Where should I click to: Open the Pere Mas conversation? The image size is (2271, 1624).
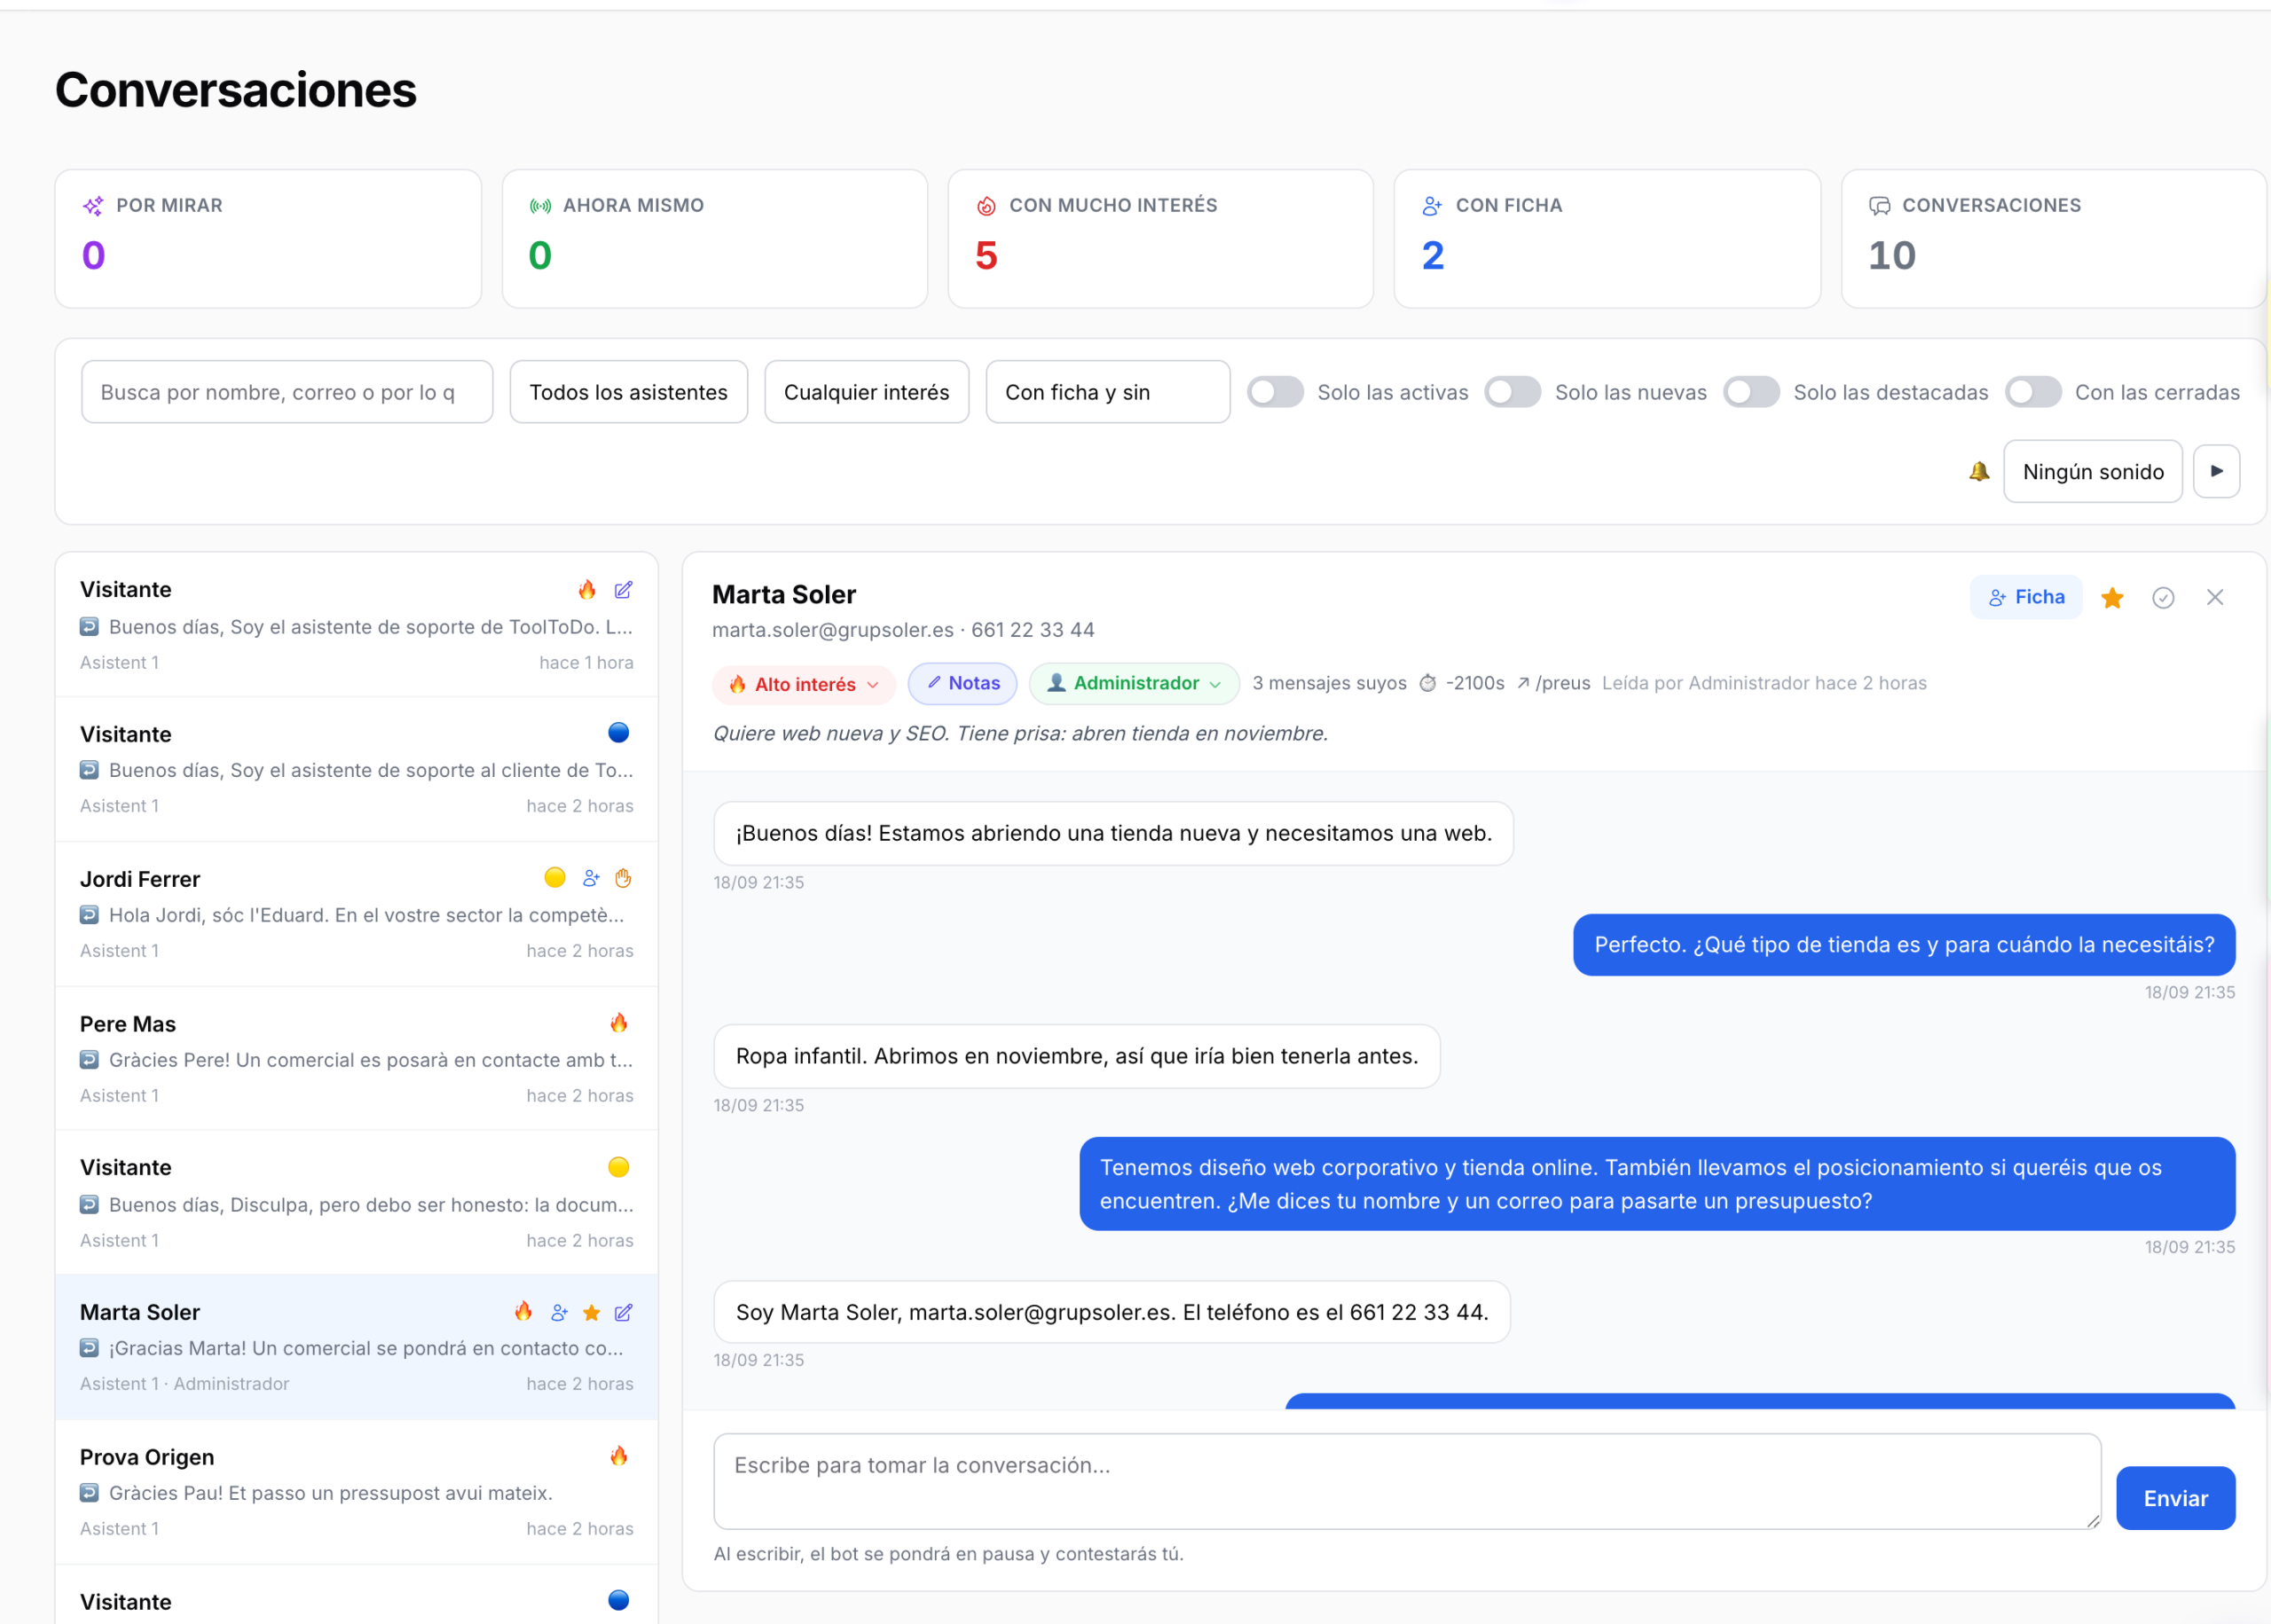356,1058
